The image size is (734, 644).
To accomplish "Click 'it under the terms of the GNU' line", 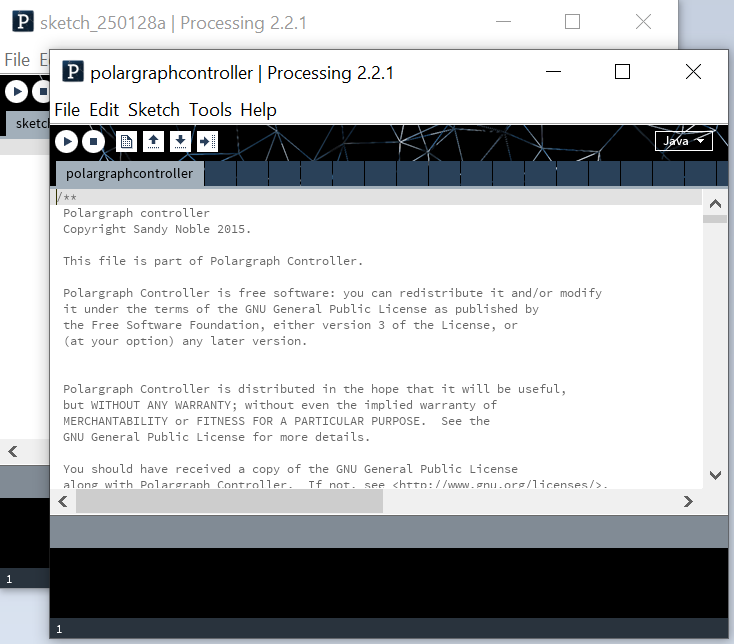I will [x=301, y=309].
